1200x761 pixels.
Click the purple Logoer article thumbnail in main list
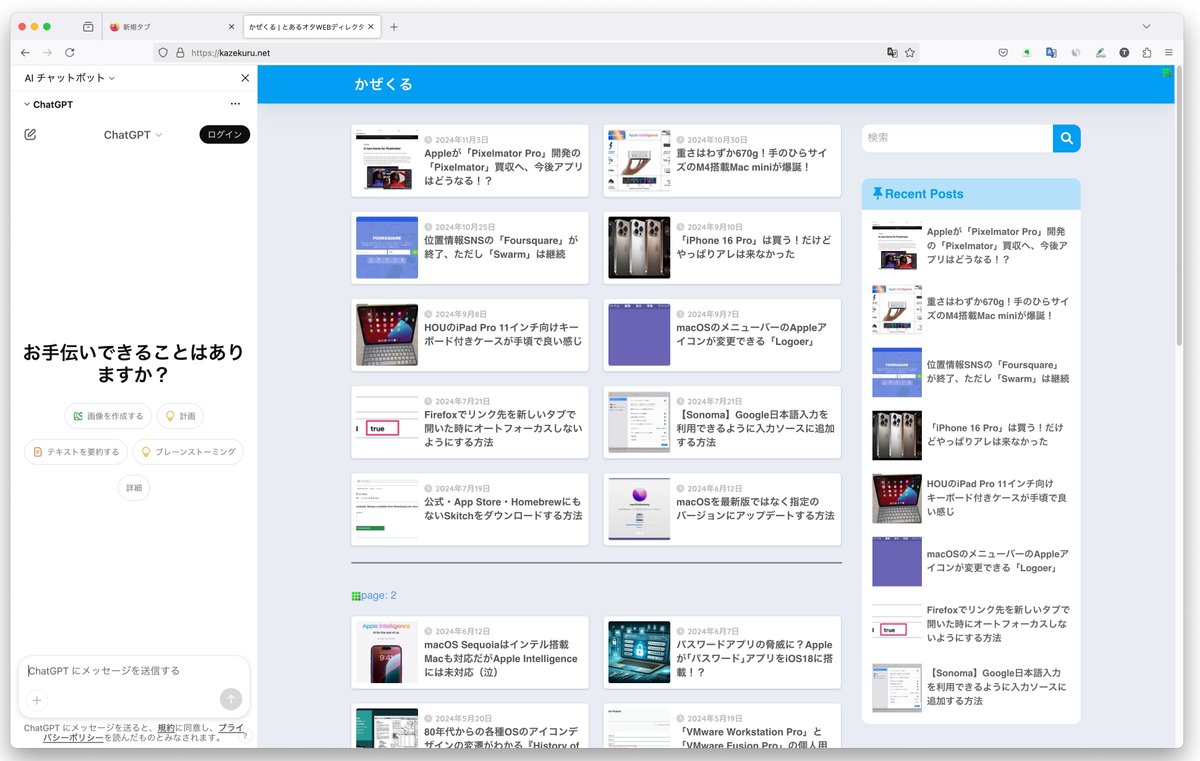coord(639,335)
